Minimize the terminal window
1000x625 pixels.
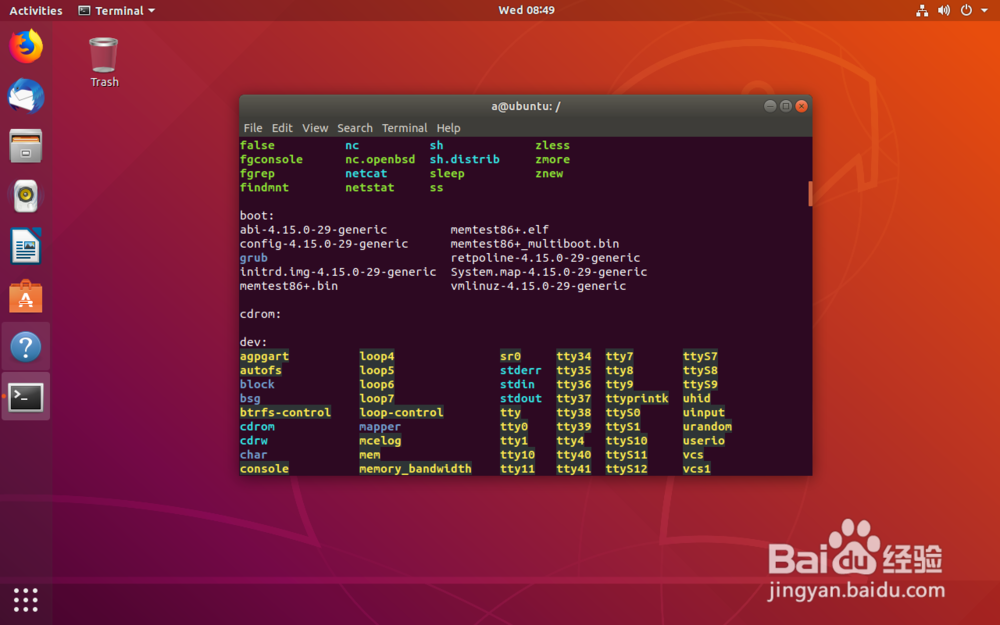(x=770, y=106)
